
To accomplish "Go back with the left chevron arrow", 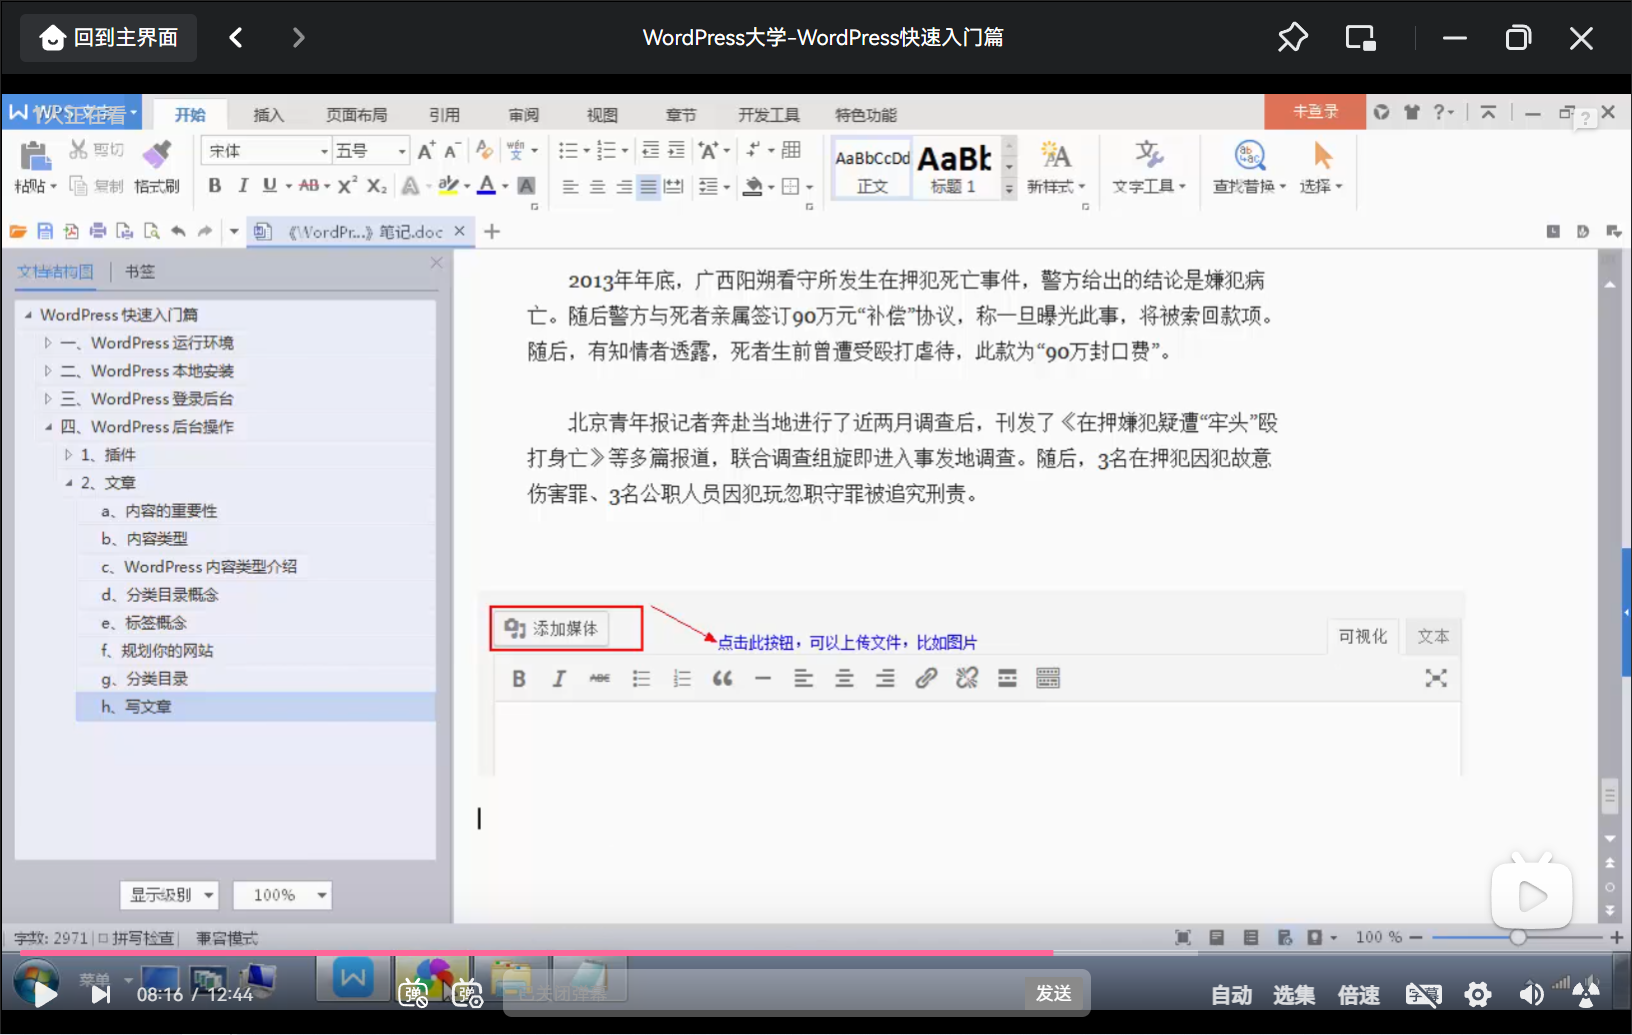I will [x=236, y=38].
